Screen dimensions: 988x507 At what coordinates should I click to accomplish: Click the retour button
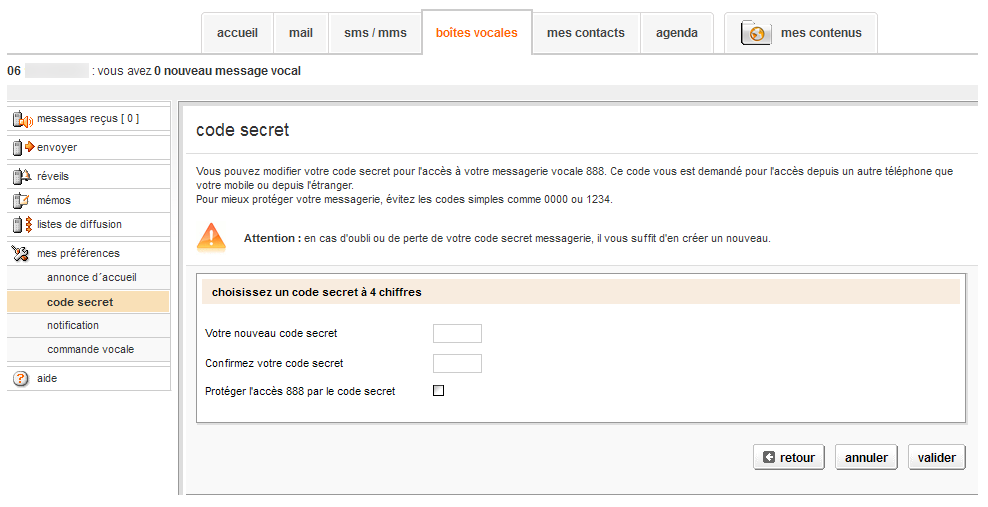click(x=788, y=458)
